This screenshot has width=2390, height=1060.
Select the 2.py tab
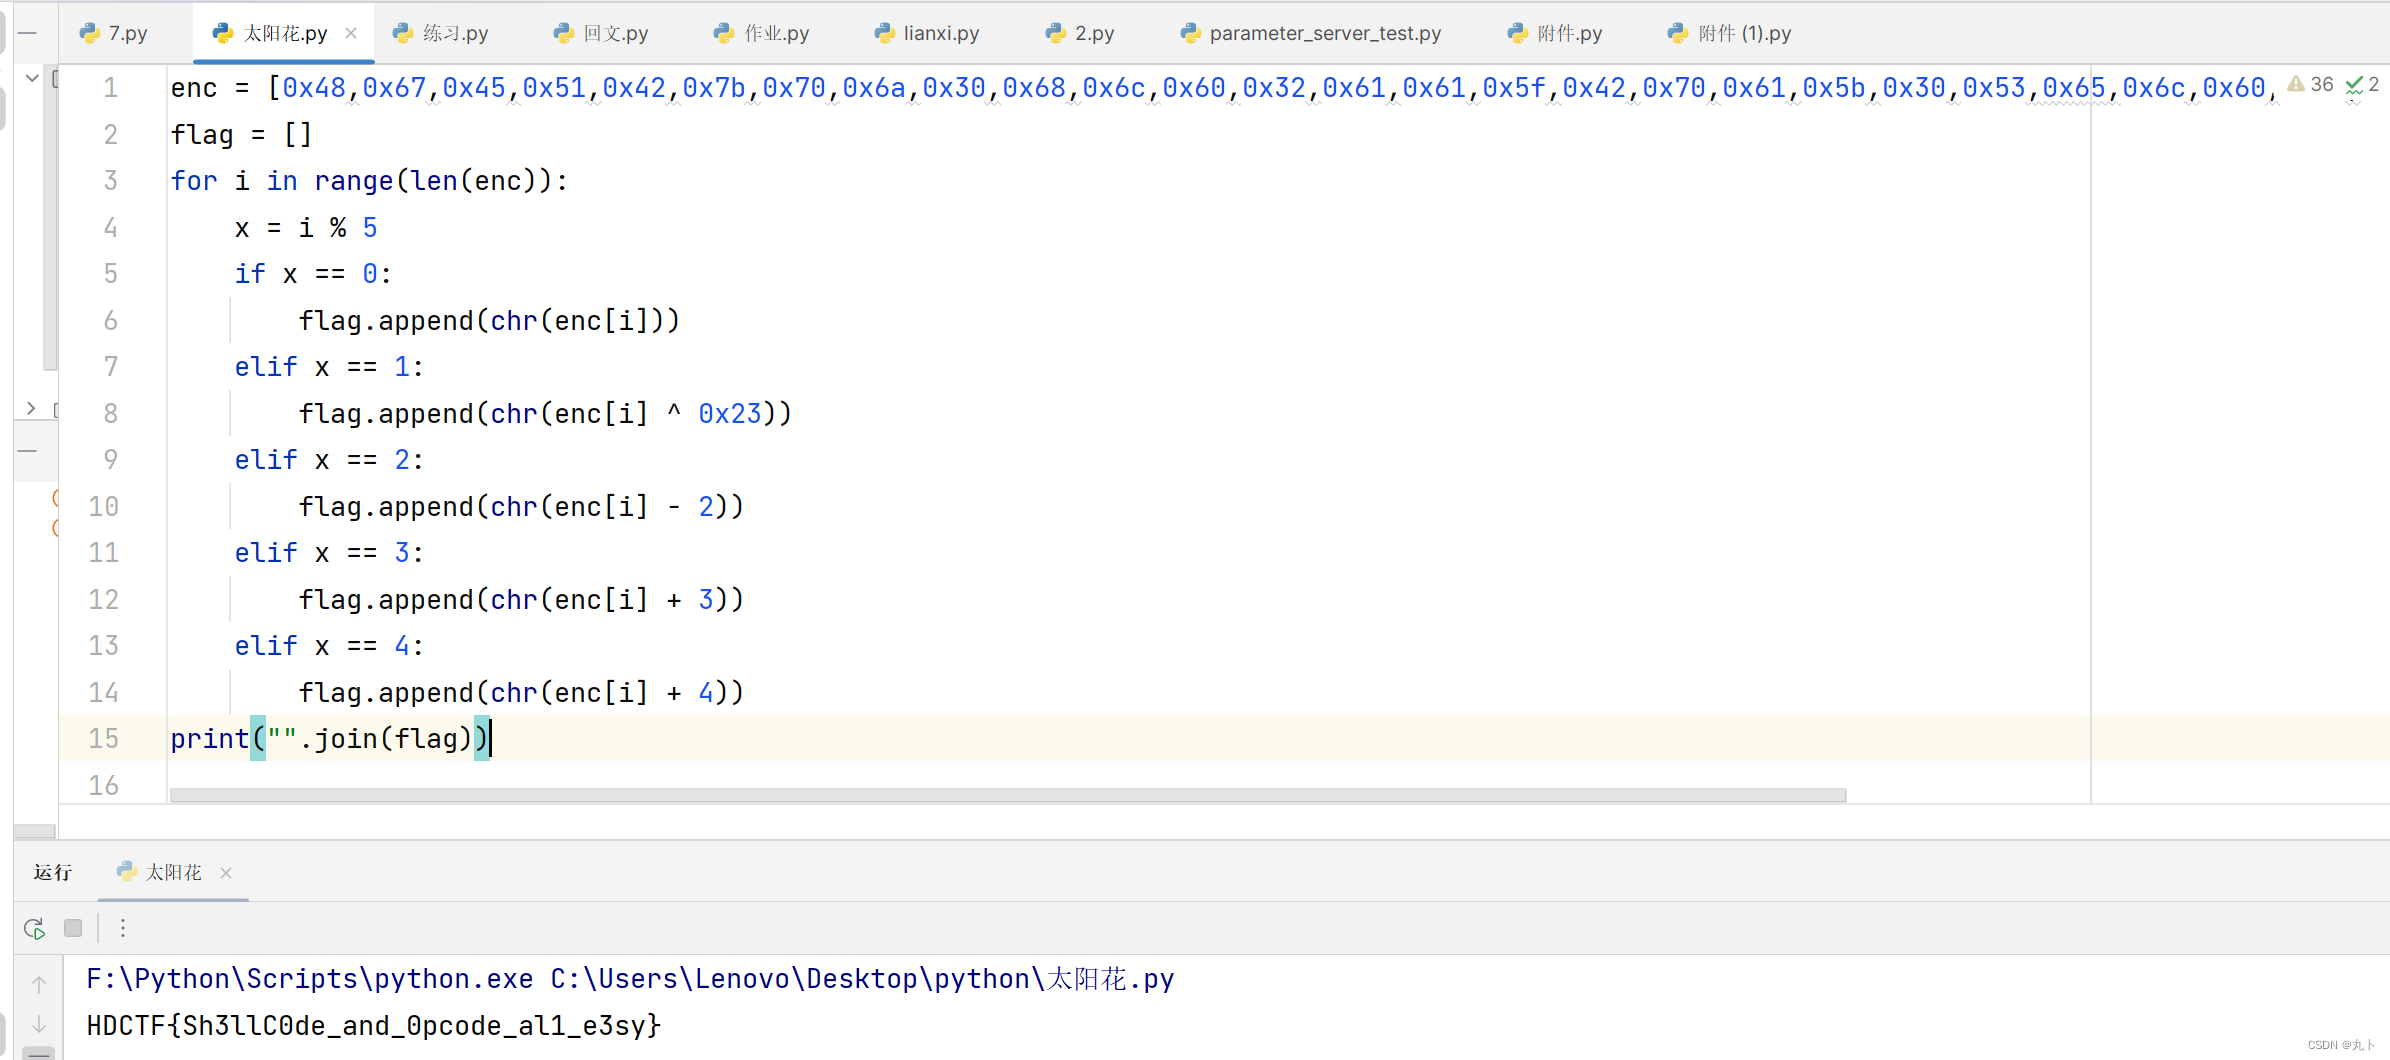[x=1080, y=33]
